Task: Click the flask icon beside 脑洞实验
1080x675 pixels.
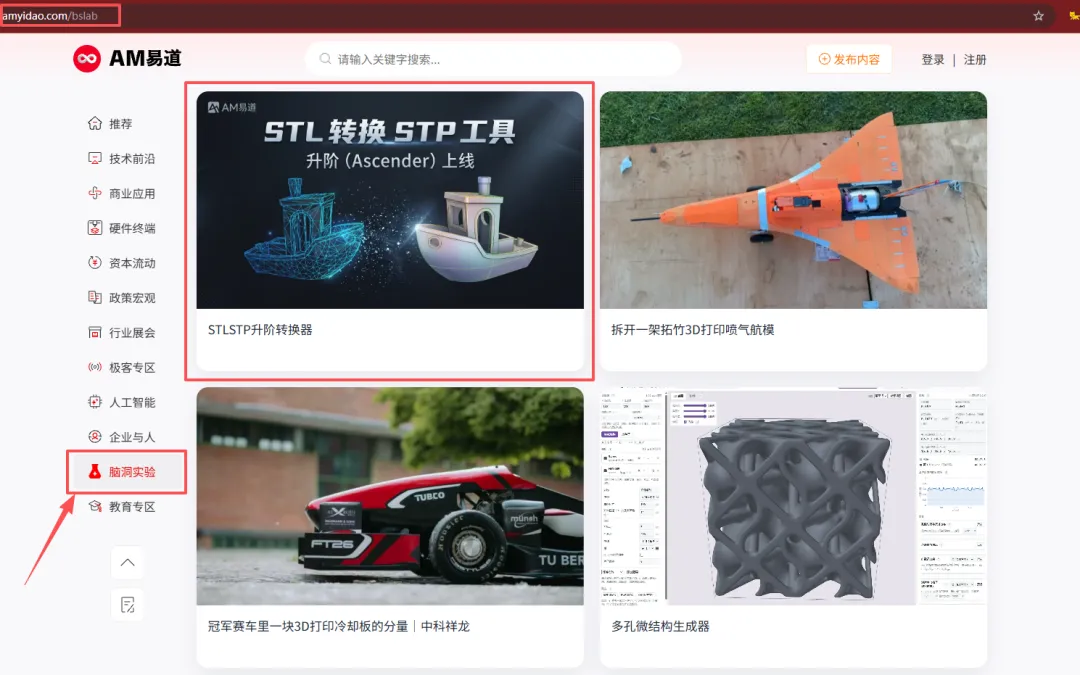Action: (x=95, y=472)
